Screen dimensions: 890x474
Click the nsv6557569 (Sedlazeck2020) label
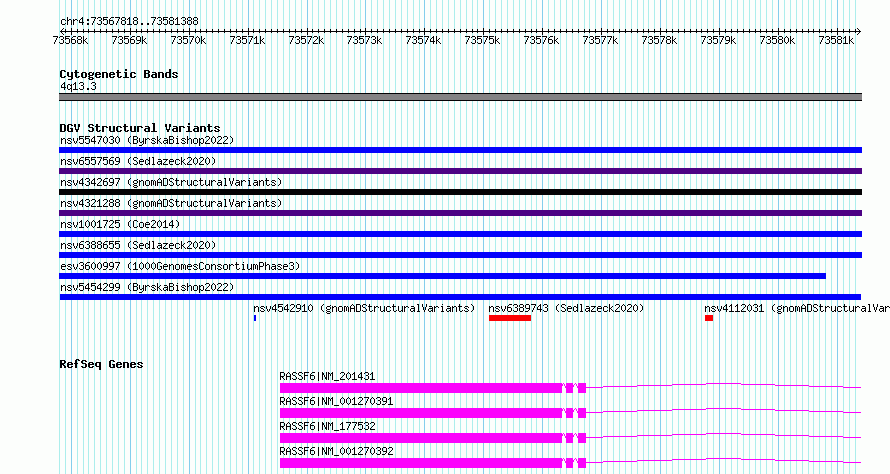138,161
